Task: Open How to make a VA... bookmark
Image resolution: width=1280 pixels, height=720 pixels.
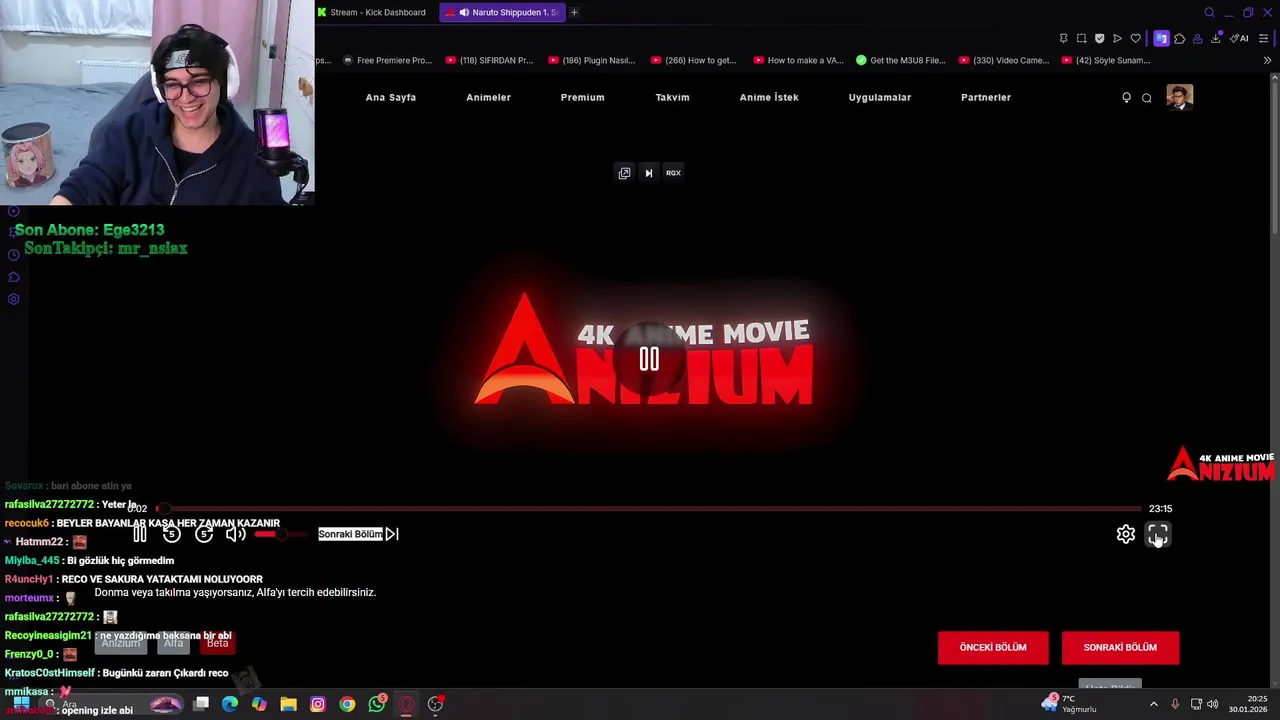Action: coord(797,60)
